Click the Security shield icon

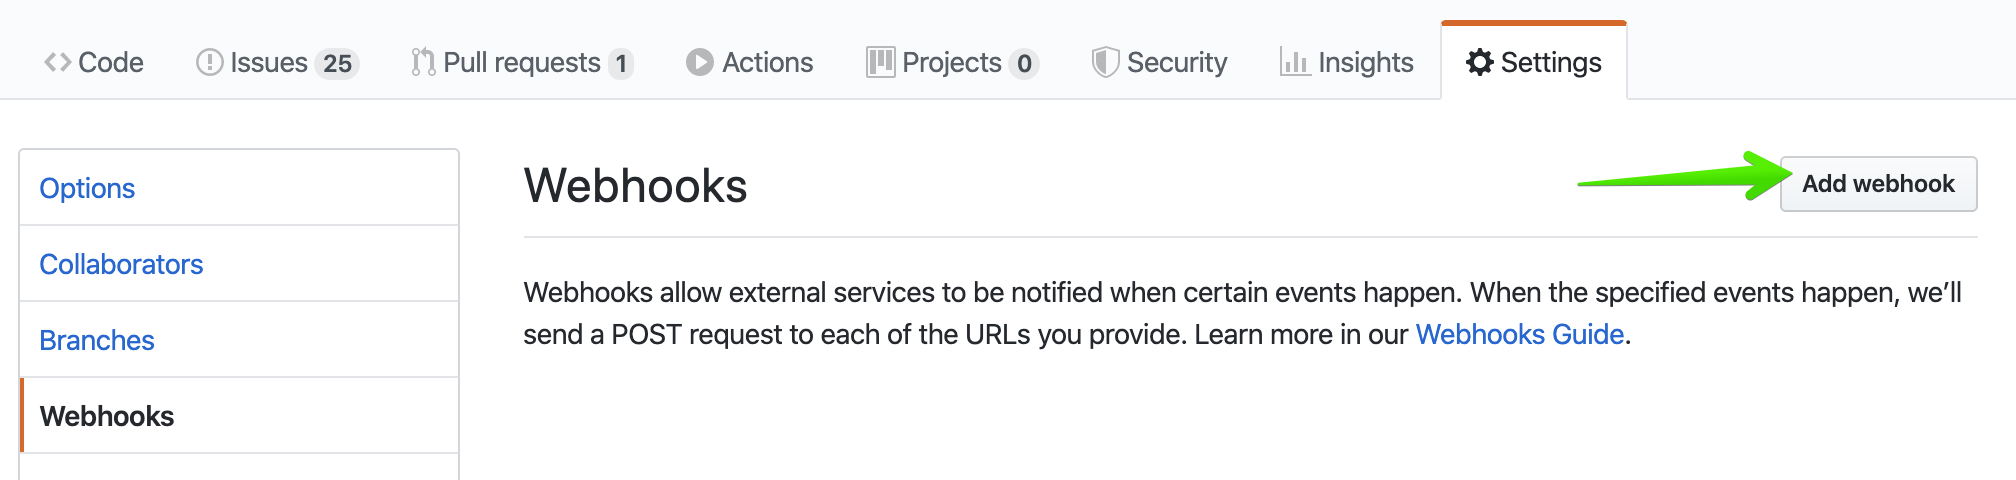tap(1105, 62)
